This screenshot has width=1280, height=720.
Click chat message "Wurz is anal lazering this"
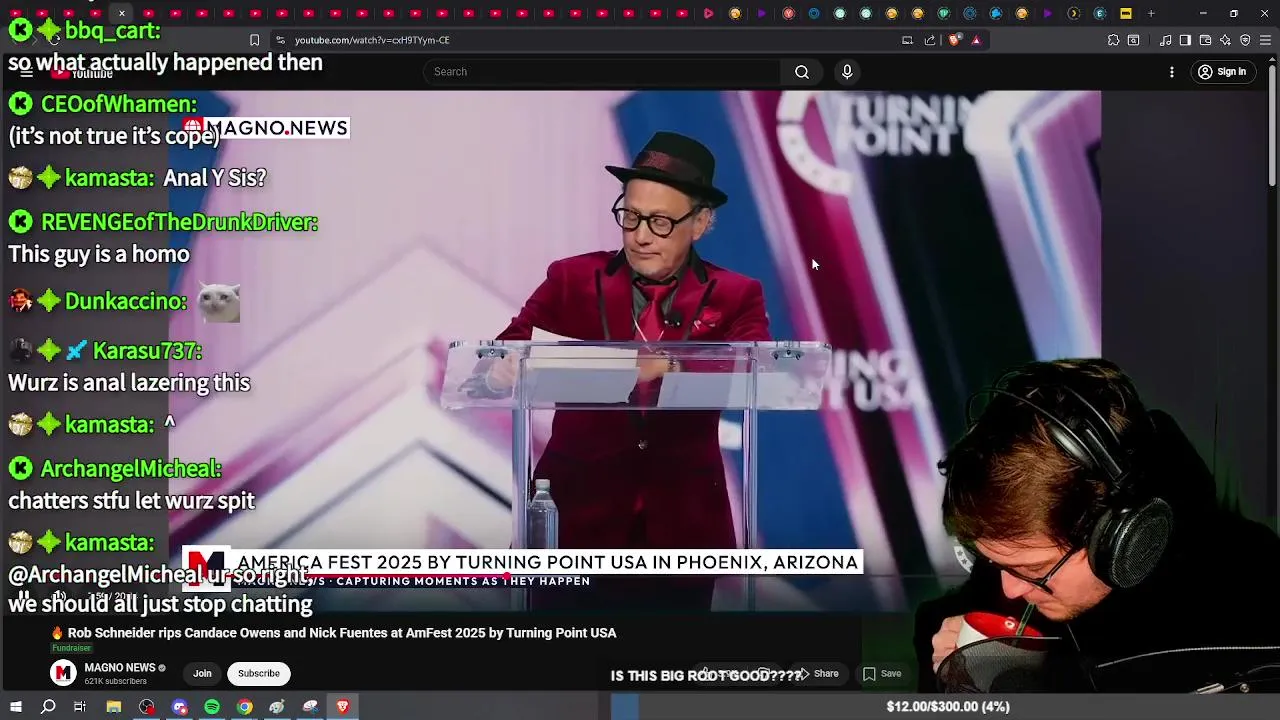coord(129,383)
